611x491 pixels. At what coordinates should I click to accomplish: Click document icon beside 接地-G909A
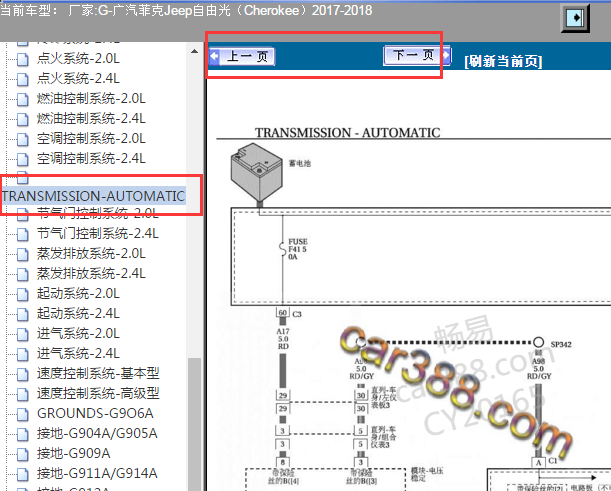coord(23,454)
